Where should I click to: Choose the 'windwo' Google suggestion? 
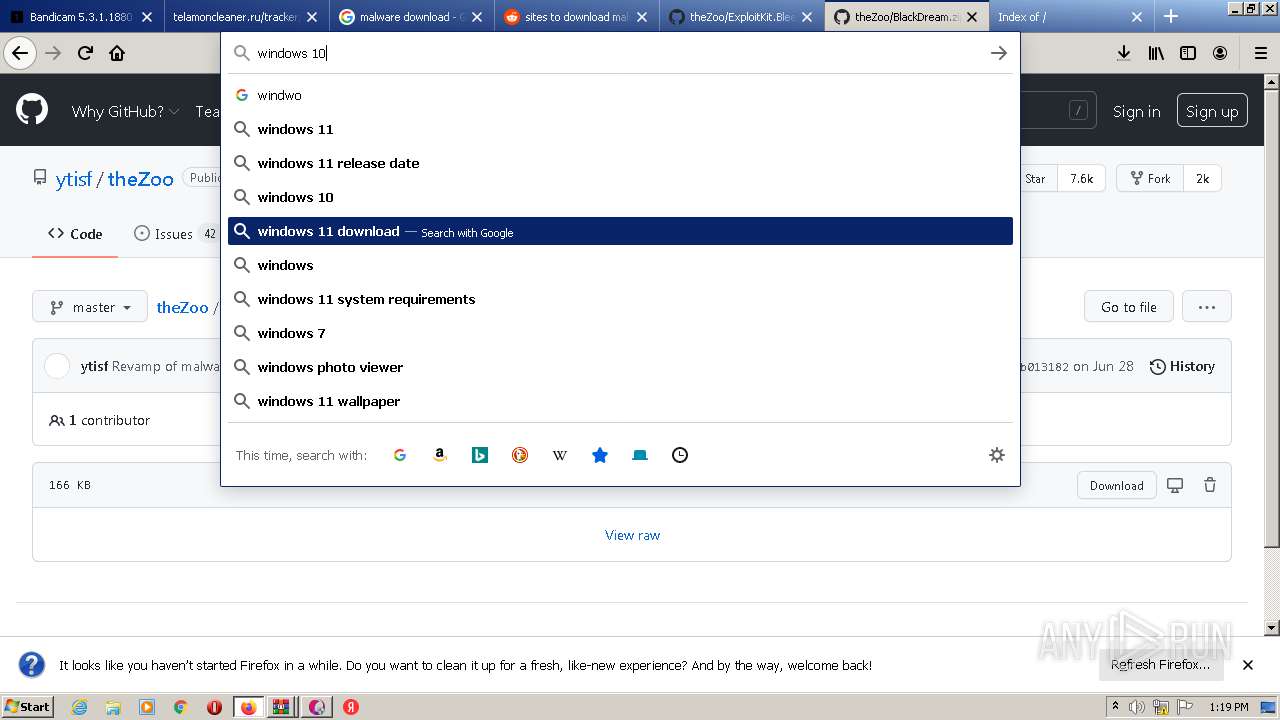620,95
